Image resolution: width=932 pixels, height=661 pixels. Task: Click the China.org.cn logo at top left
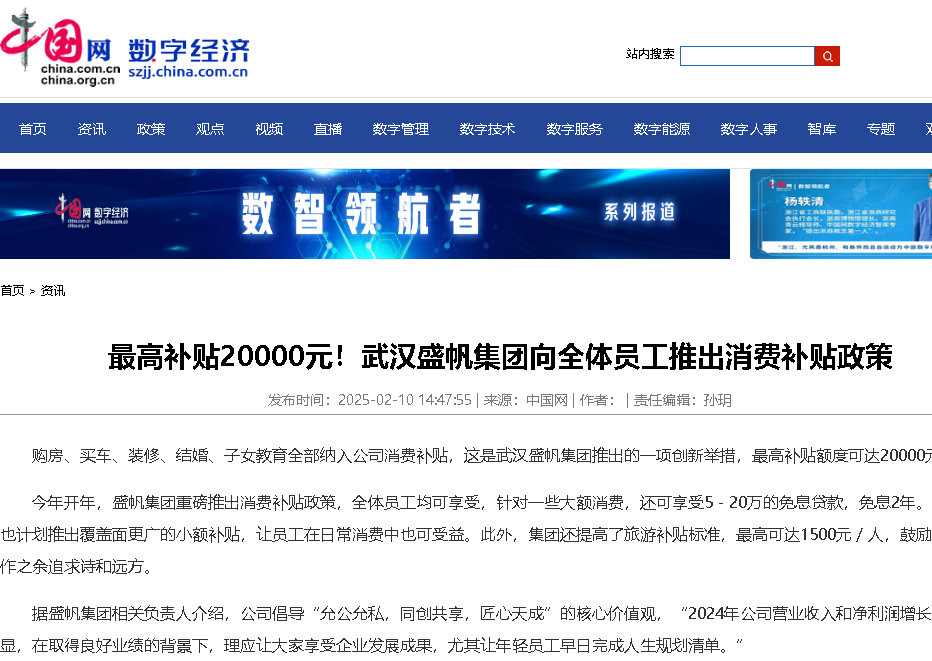tap(60, 47)
